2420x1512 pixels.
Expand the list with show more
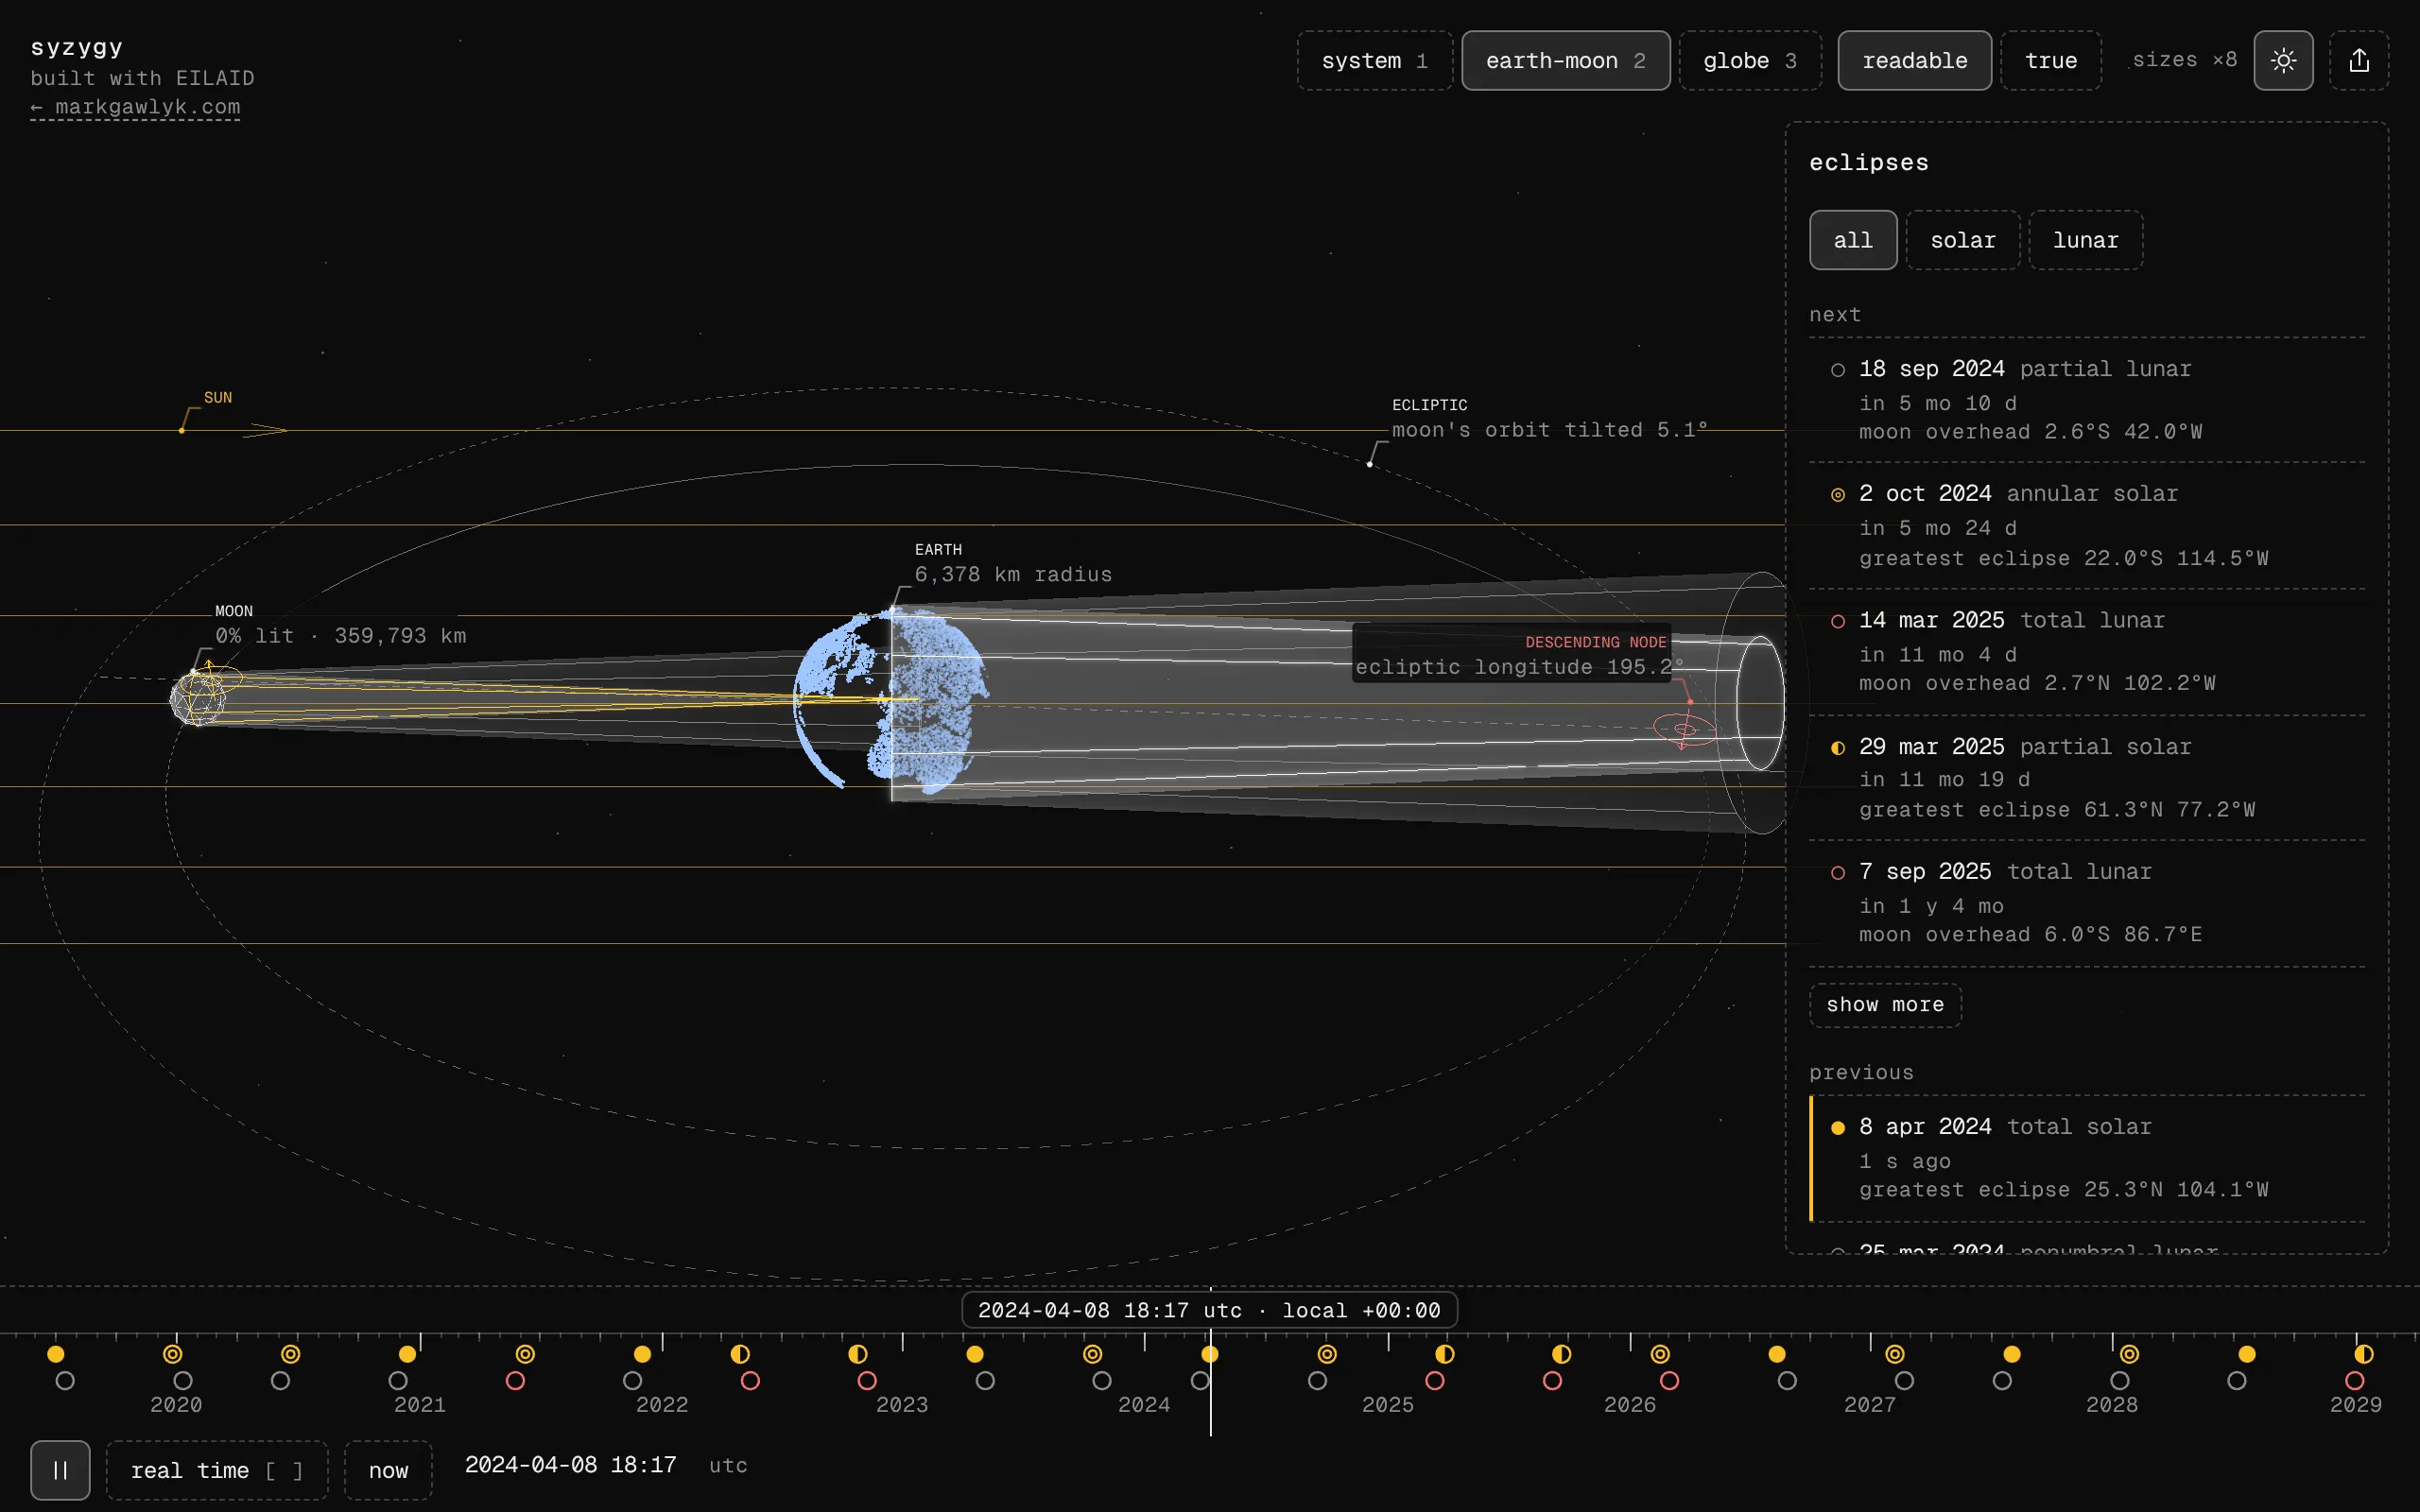(x=1885, y=1005)
